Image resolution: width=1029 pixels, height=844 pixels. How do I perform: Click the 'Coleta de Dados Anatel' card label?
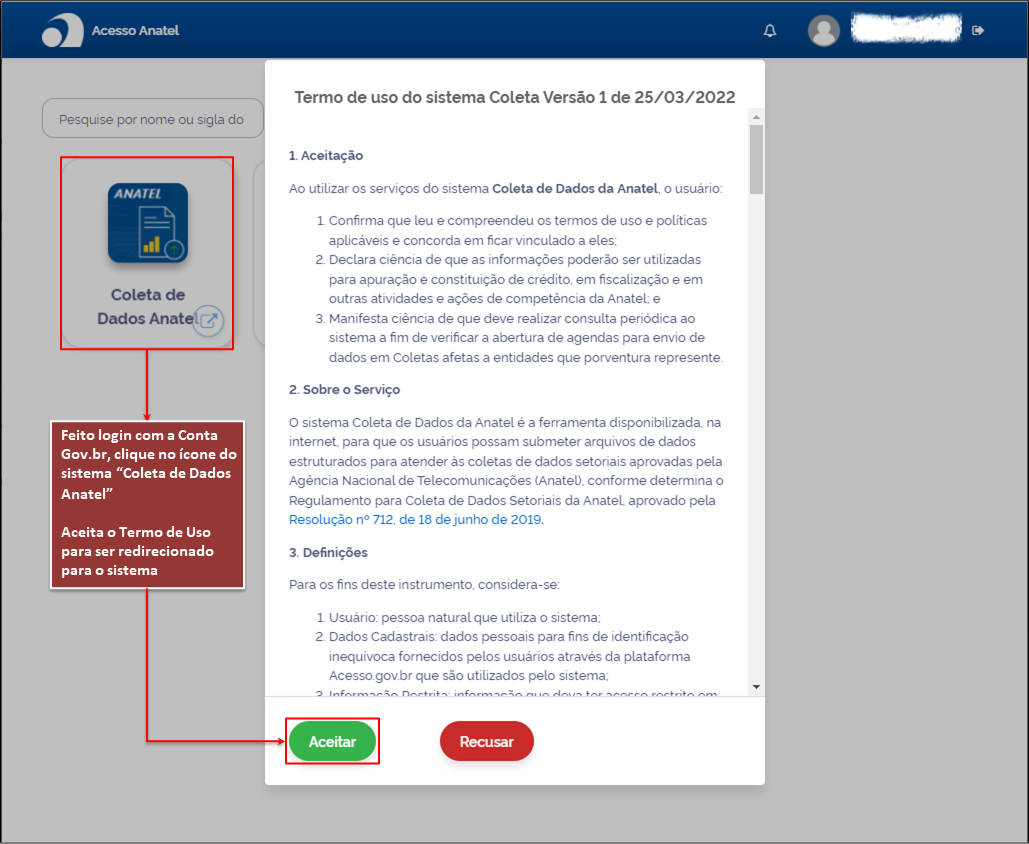(x=148, y=306)
